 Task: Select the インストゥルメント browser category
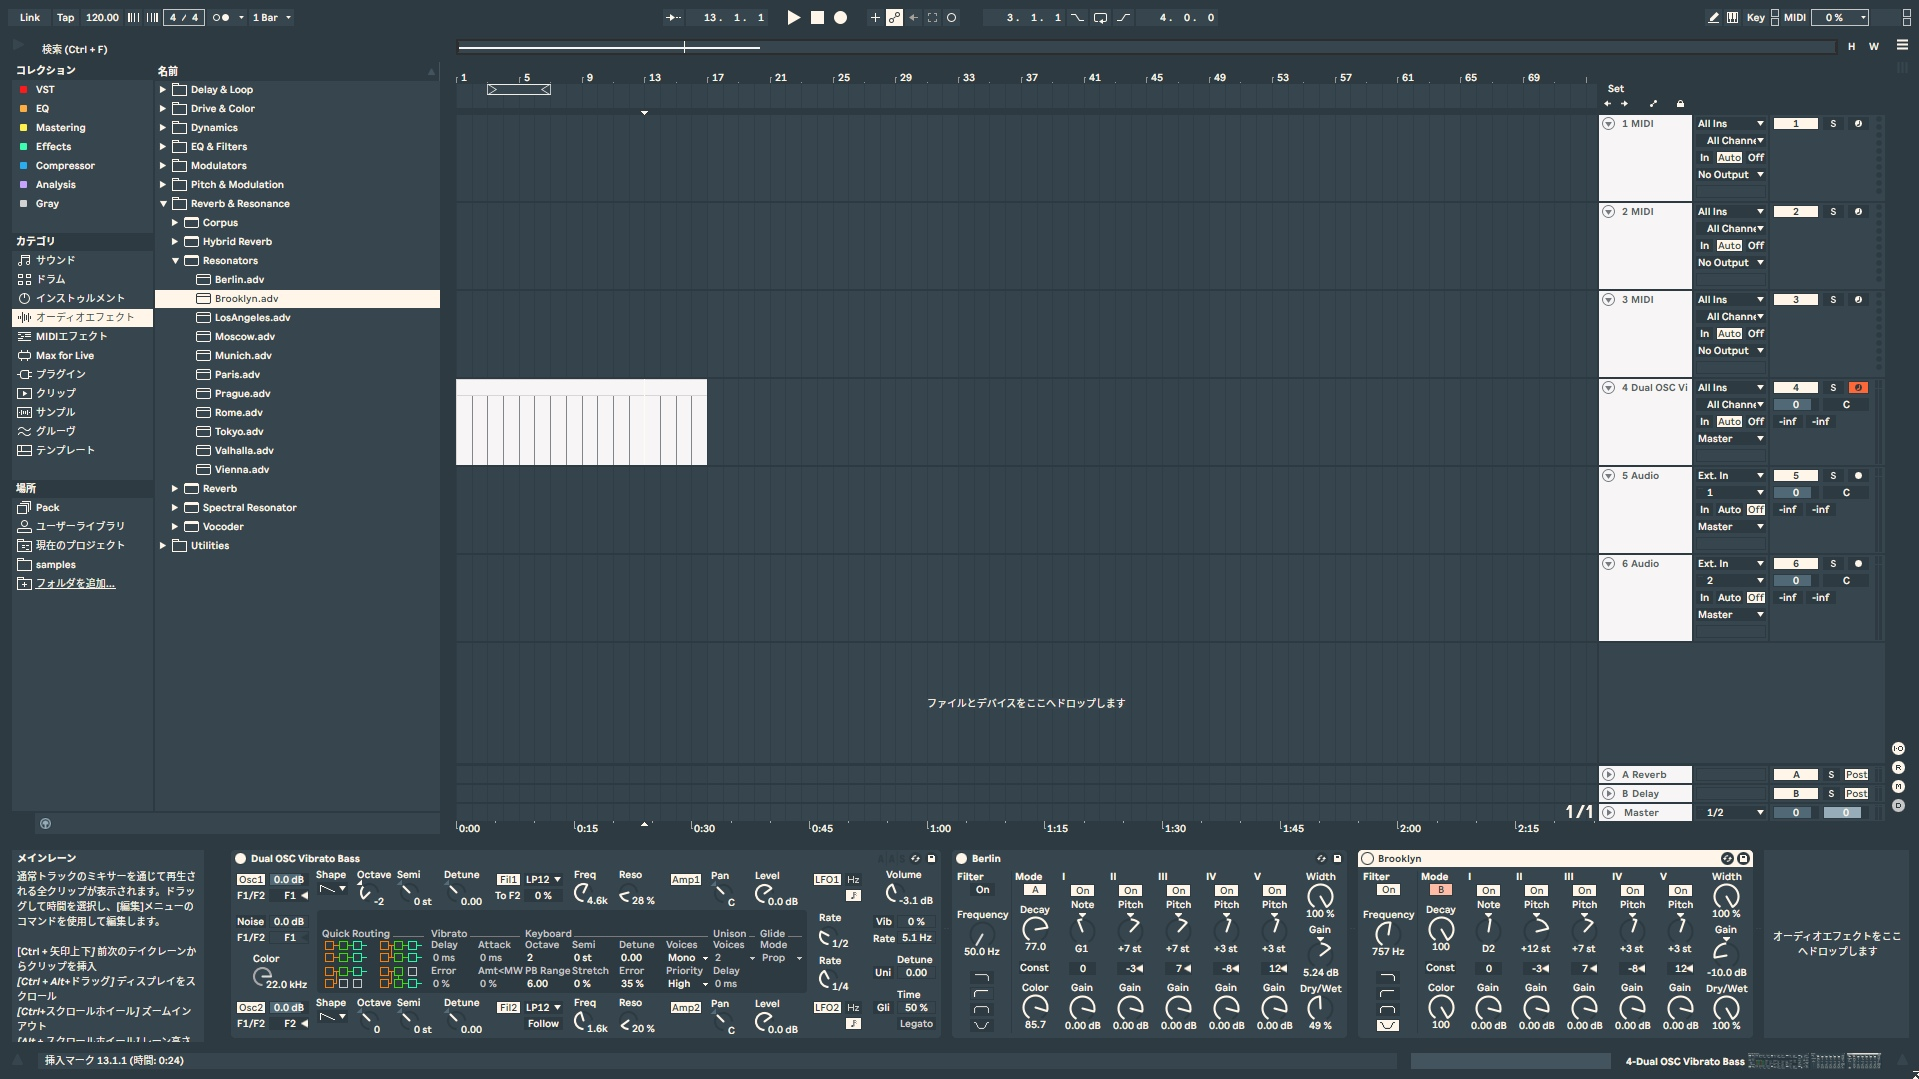pyautogui.click(x=80, y=298)
